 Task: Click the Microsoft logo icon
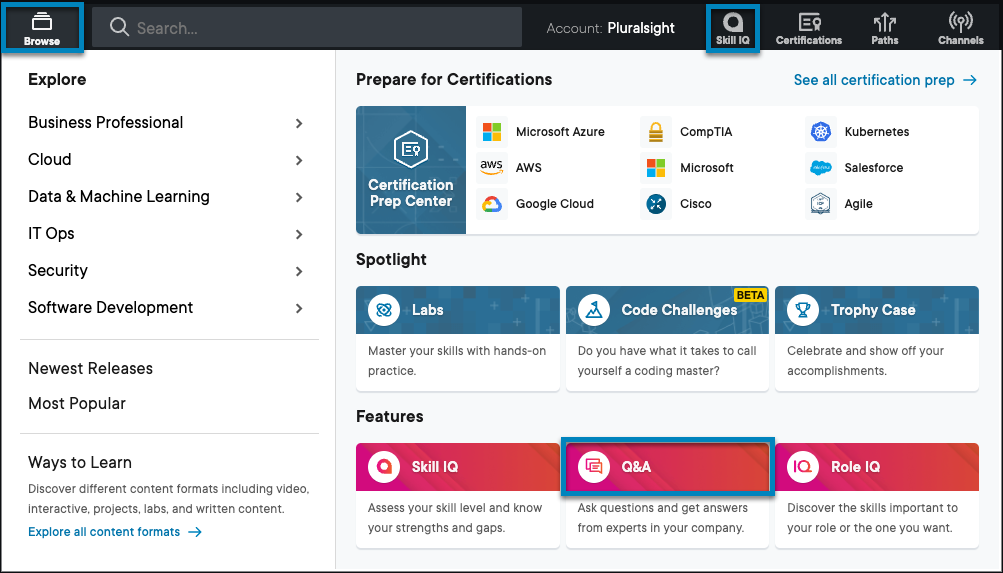pyautogui.click(x=656, y=168)
